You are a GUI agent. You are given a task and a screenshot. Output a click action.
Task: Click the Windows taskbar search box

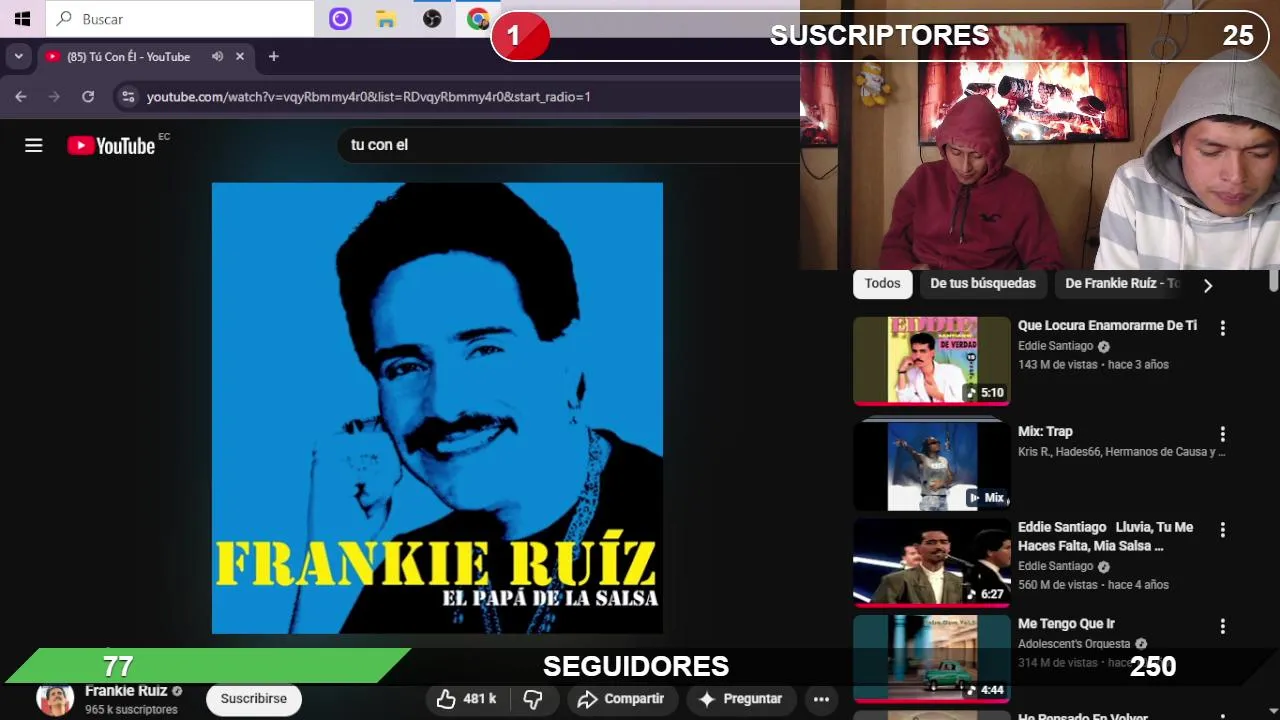pos(180,18)
